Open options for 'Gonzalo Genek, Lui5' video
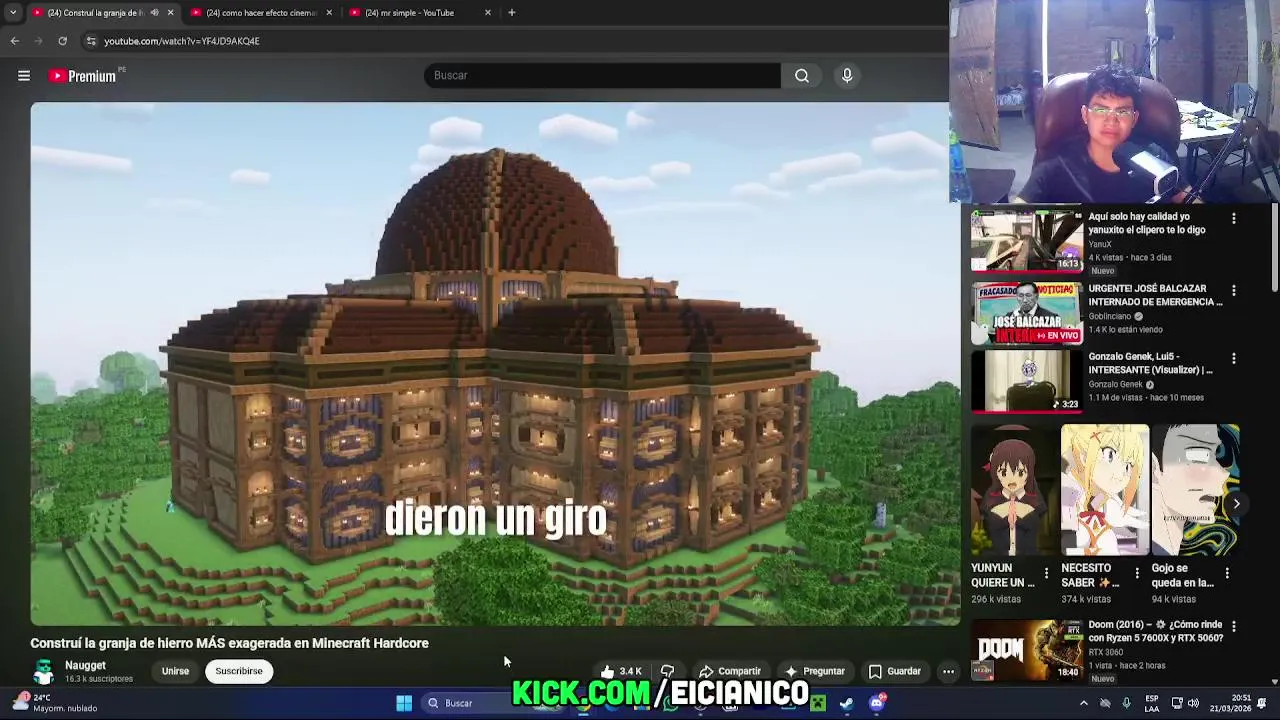1280x720 pixels. point(1233,358)
